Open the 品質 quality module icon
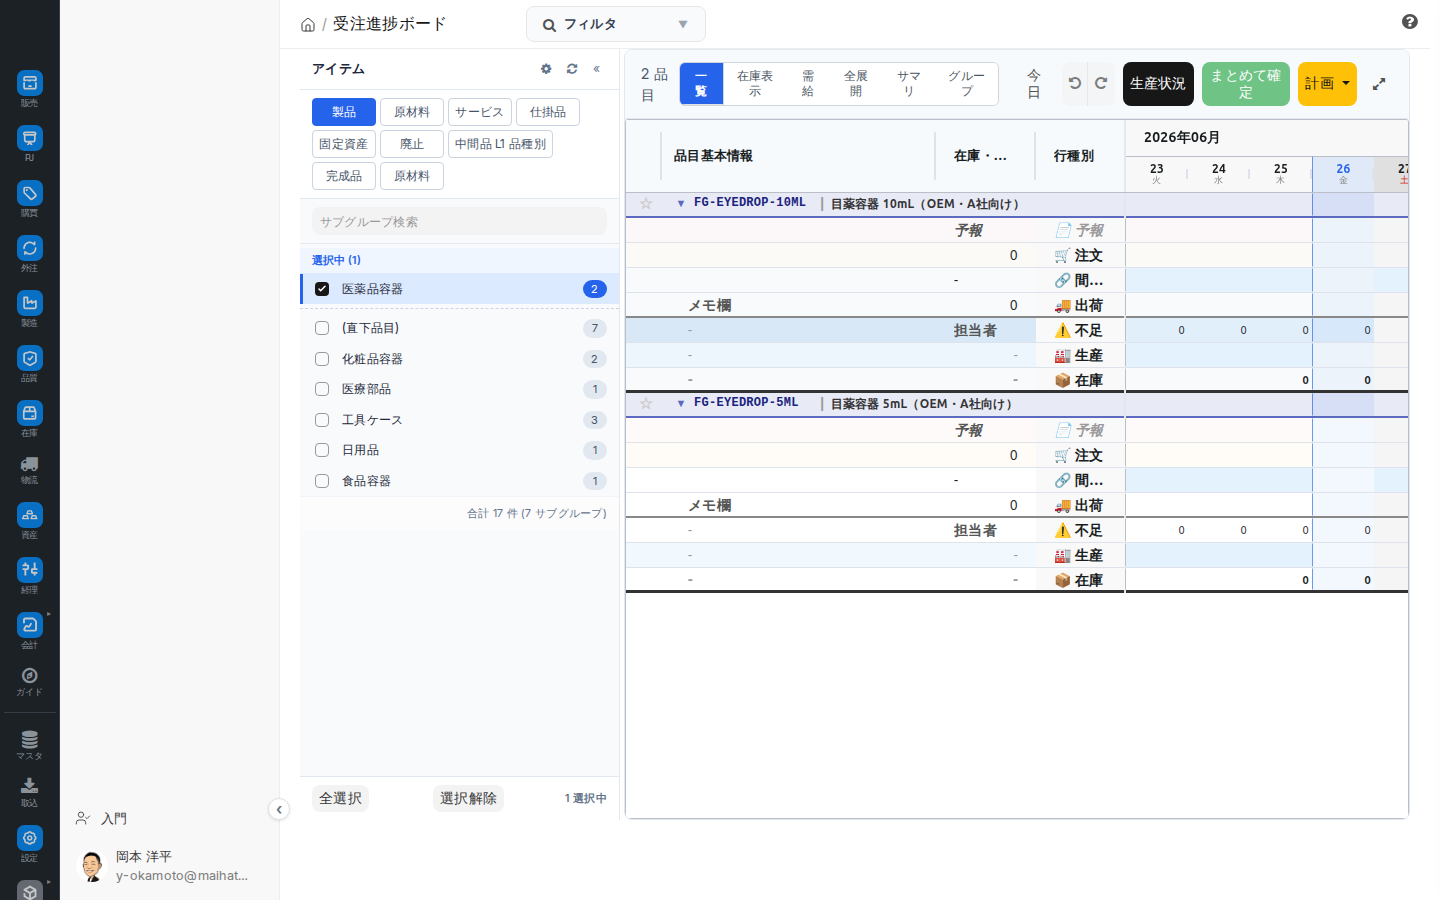 30,359
